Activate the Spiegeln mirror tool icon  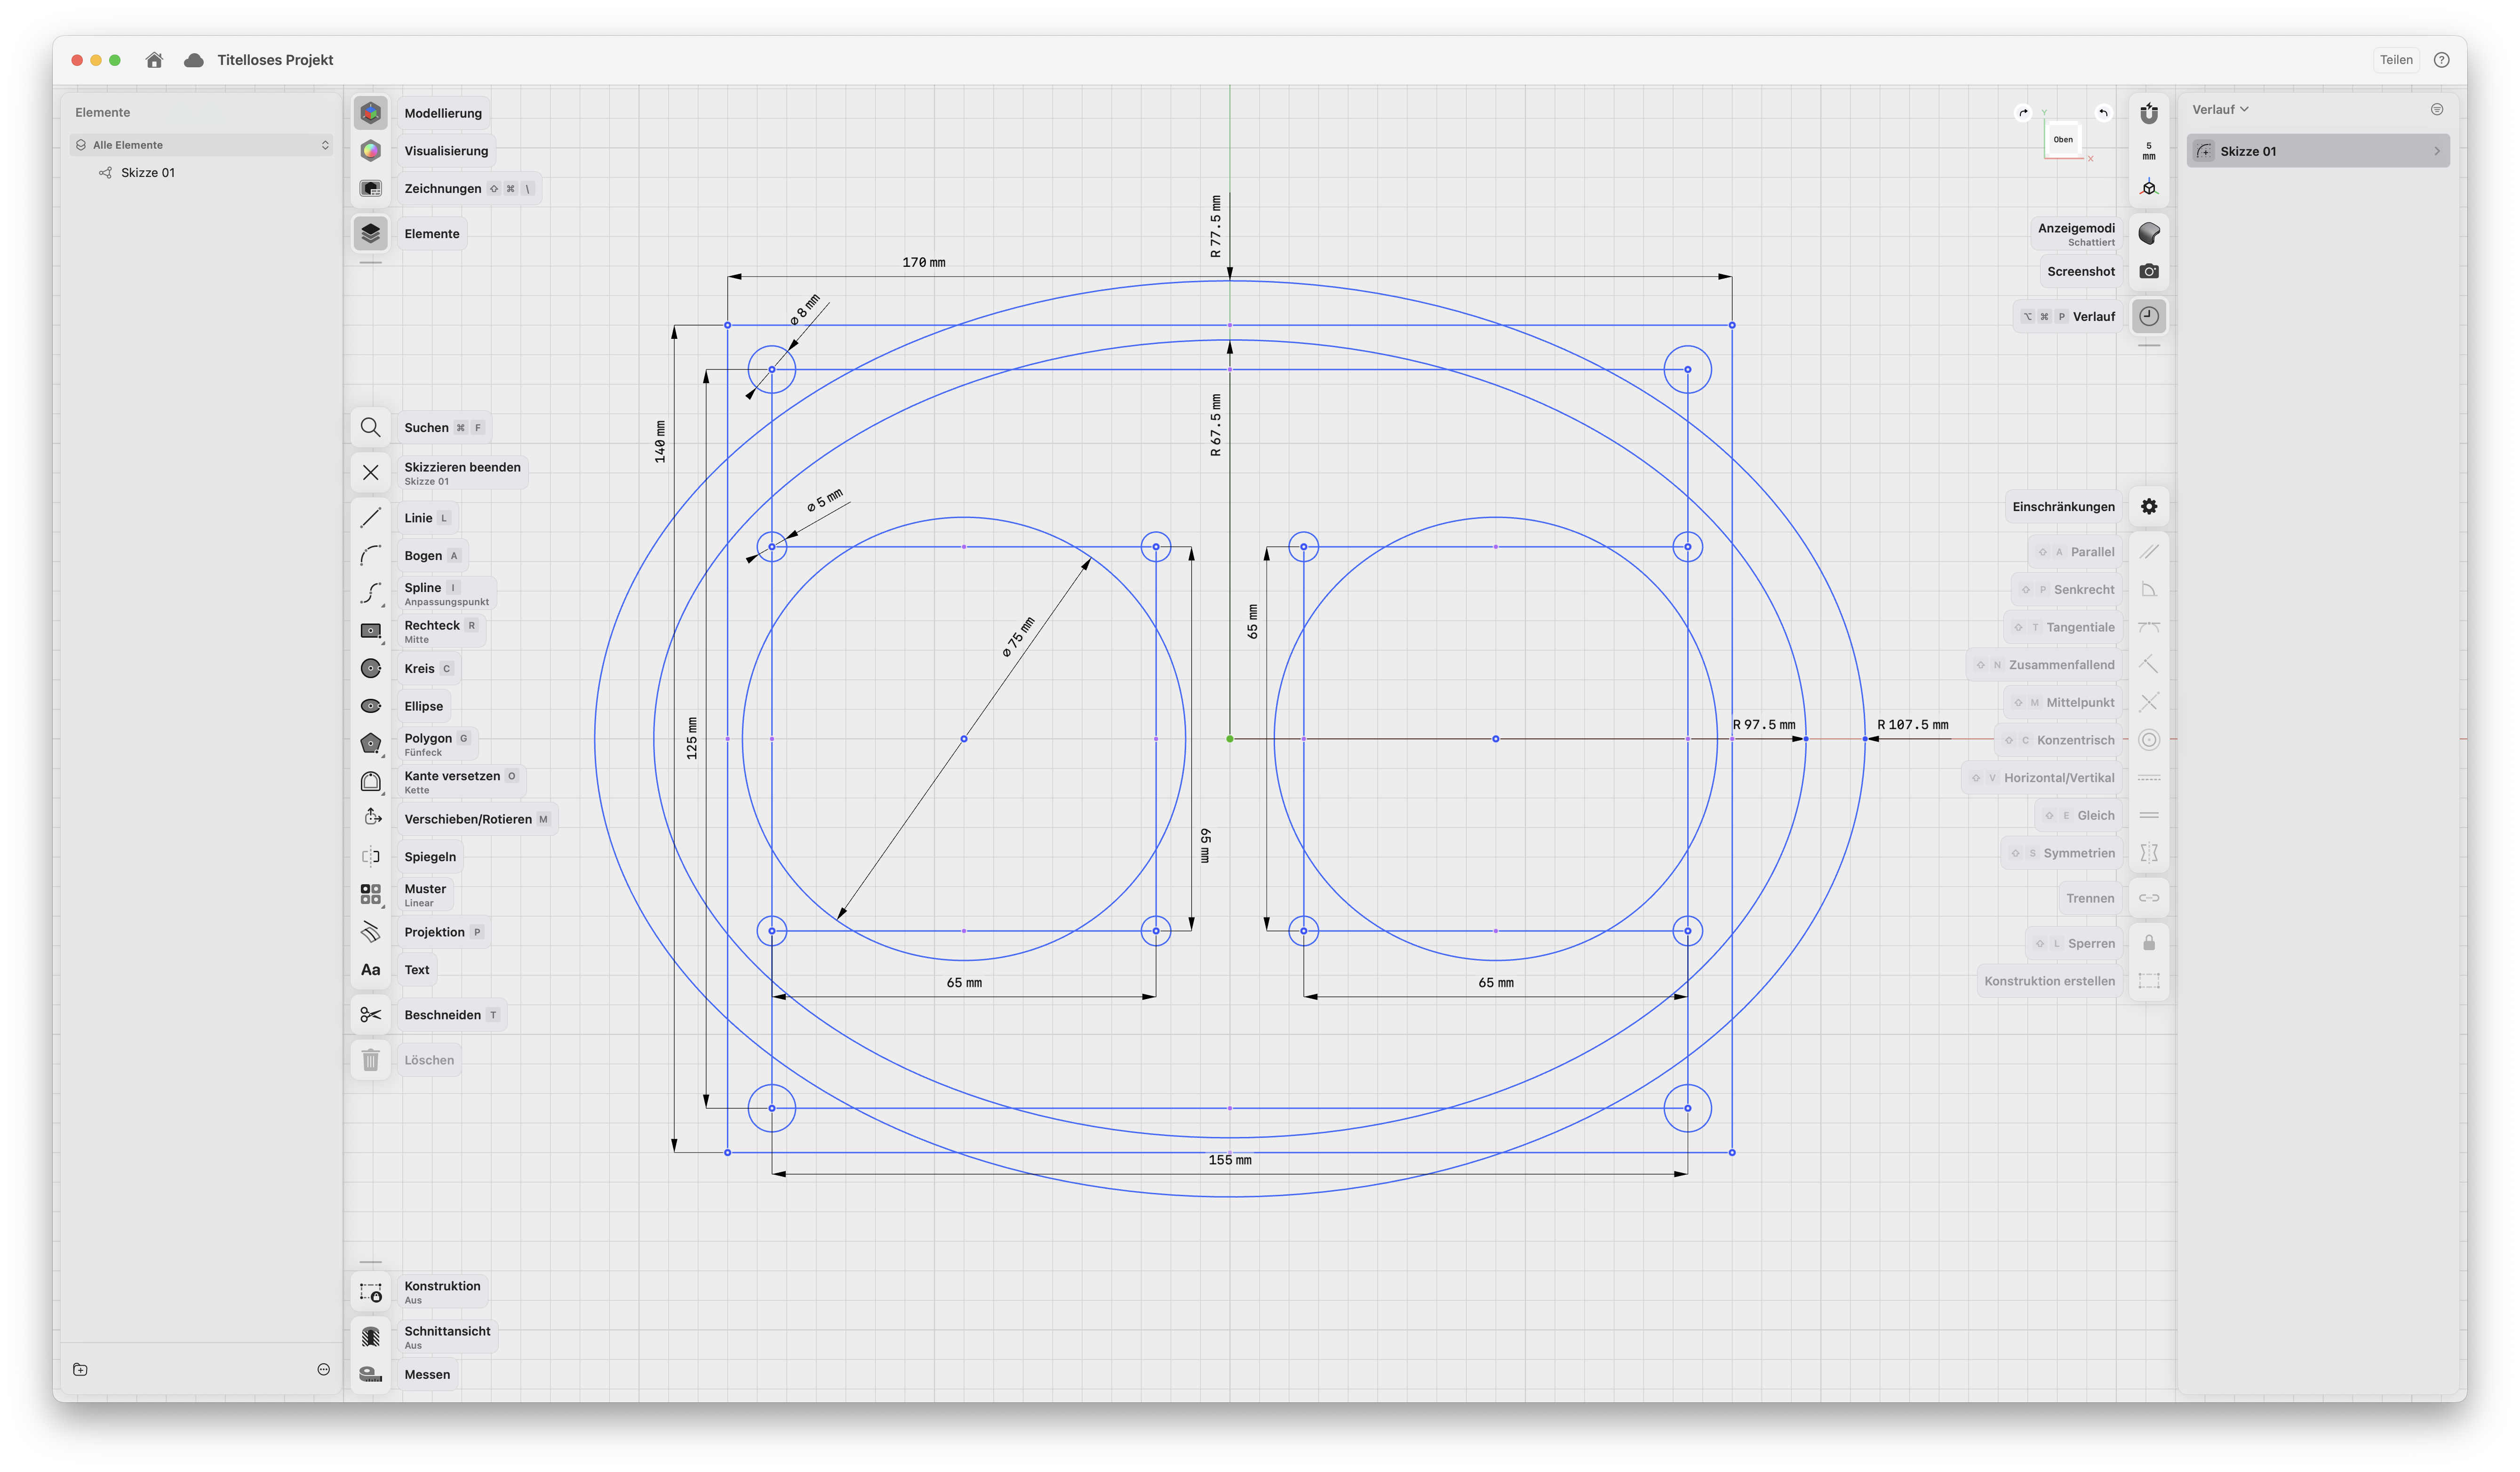(370, 856)
